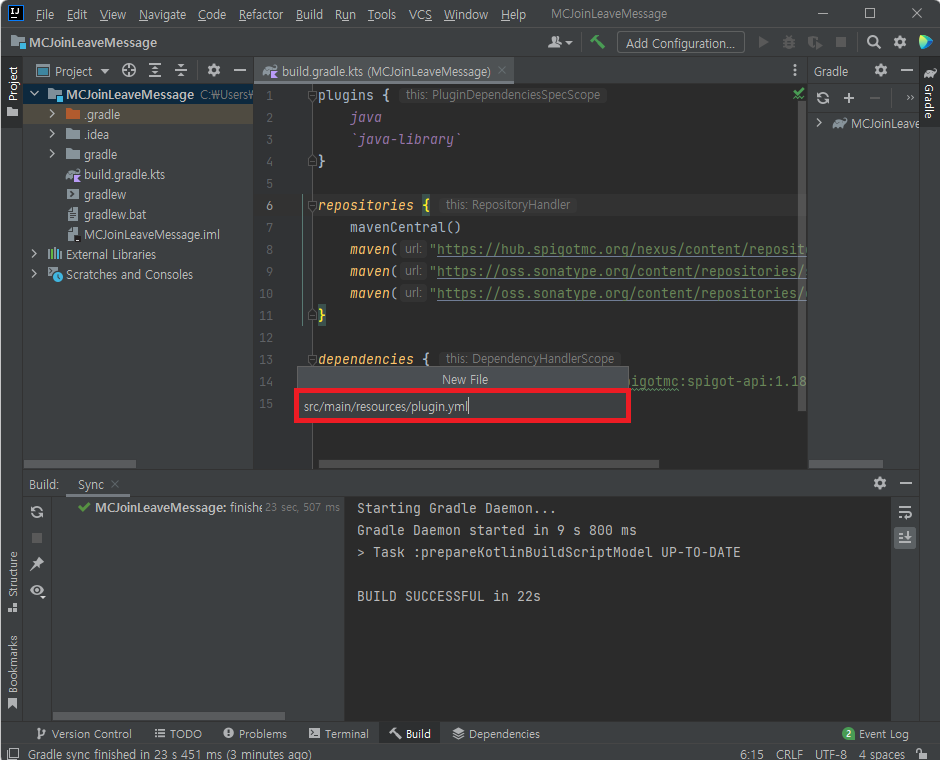
Task: Rerun sync icon in Build panel
Action: point(37,512)
